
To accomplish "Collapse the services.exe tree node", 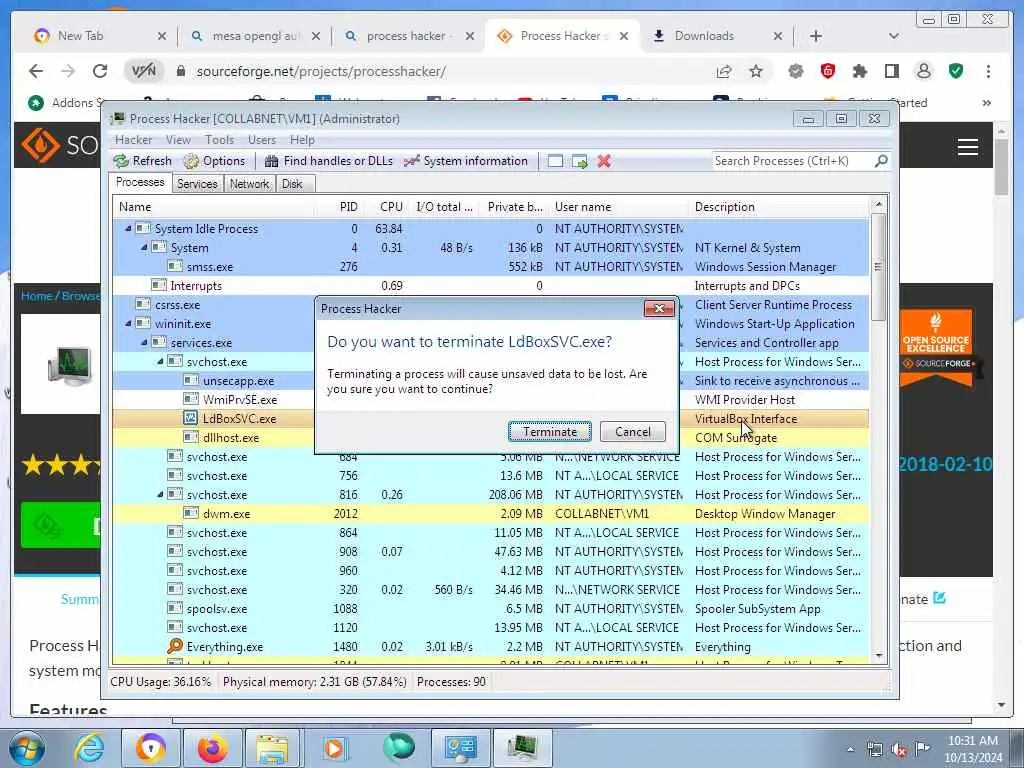I will [144, 342].
